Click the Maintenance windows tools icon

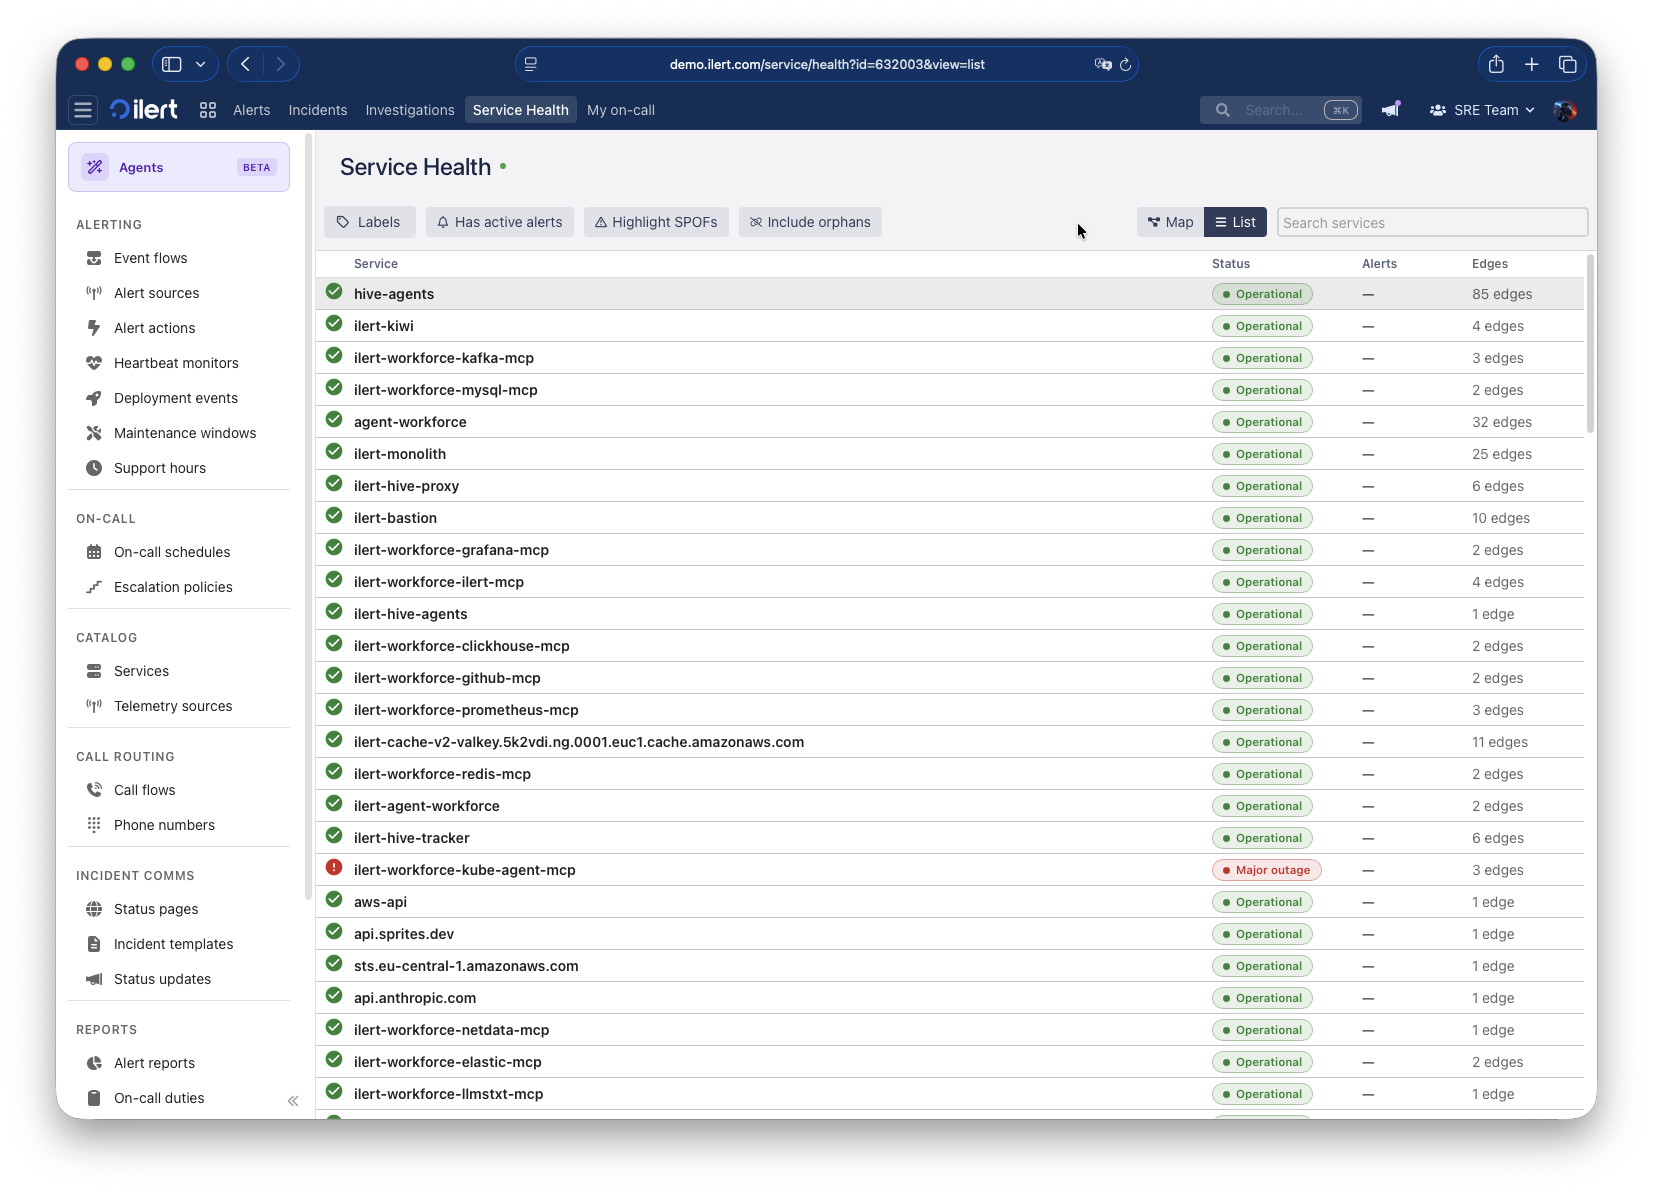[x=94, y=433]
